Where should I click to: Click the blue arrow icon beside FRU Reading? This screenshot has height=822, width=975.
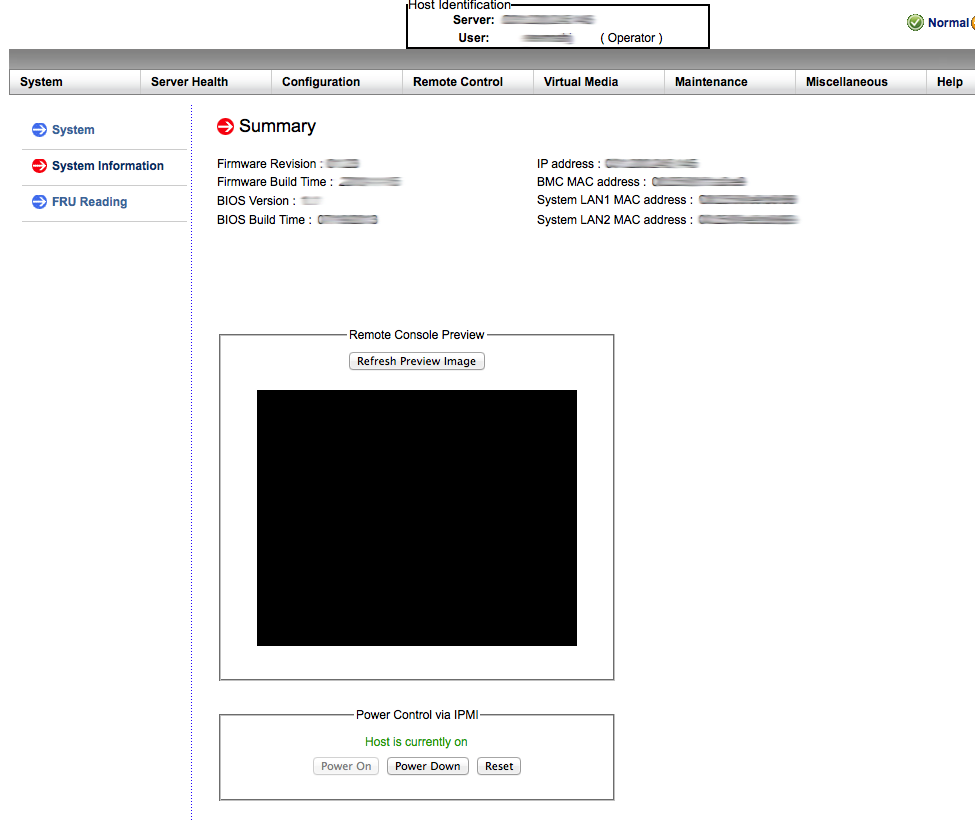(39, 202)
